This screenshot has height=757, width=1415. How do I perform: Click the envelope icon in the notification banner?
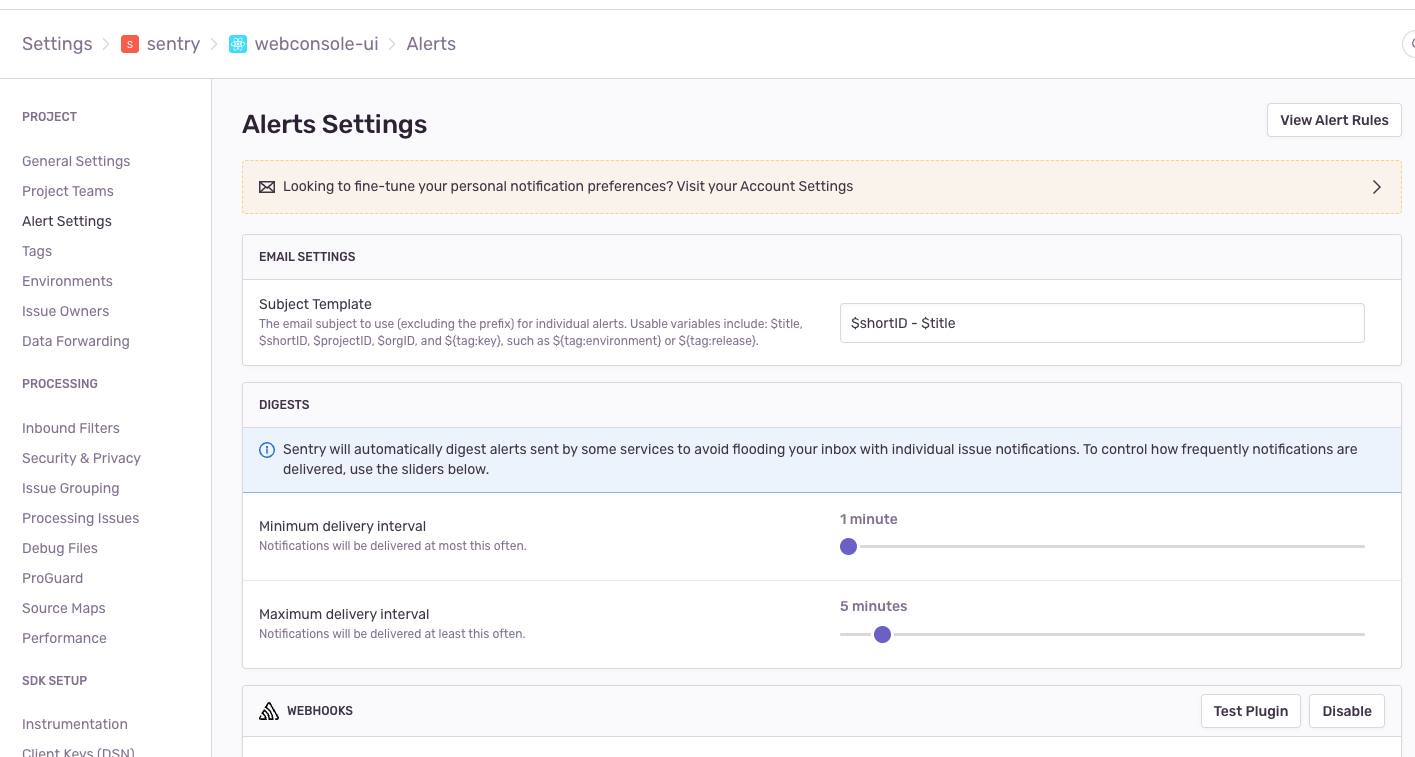pyautogui.click(x=266, y=186)
